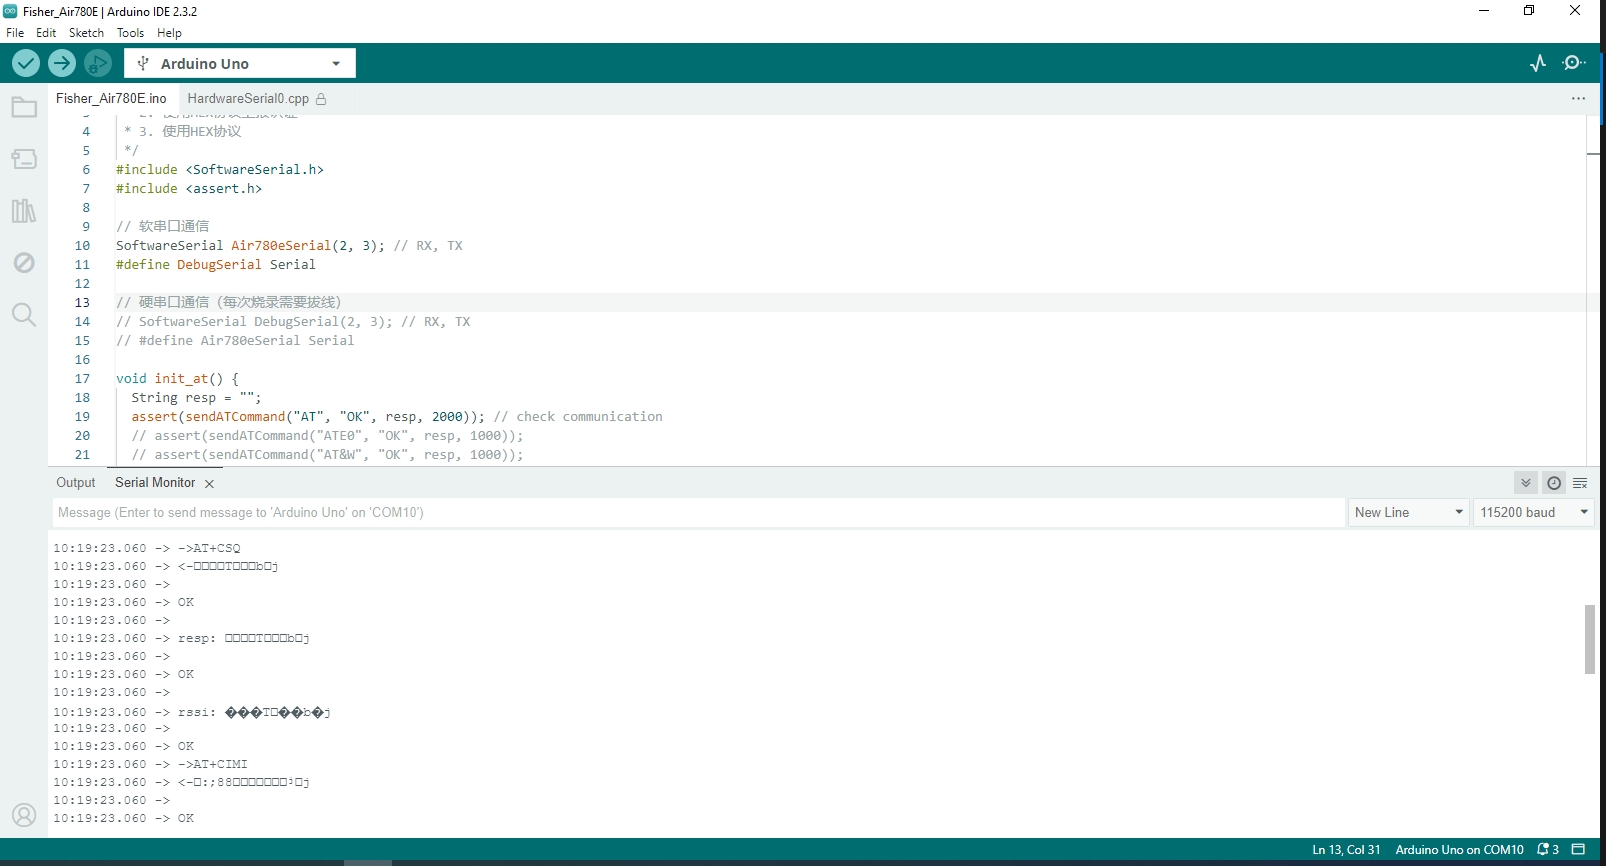Toggle bottom panel icon in status bar
Image resolution: width=1606 pixels, height=866 pixels.
pyautogui.click(x=1579, y=850)
